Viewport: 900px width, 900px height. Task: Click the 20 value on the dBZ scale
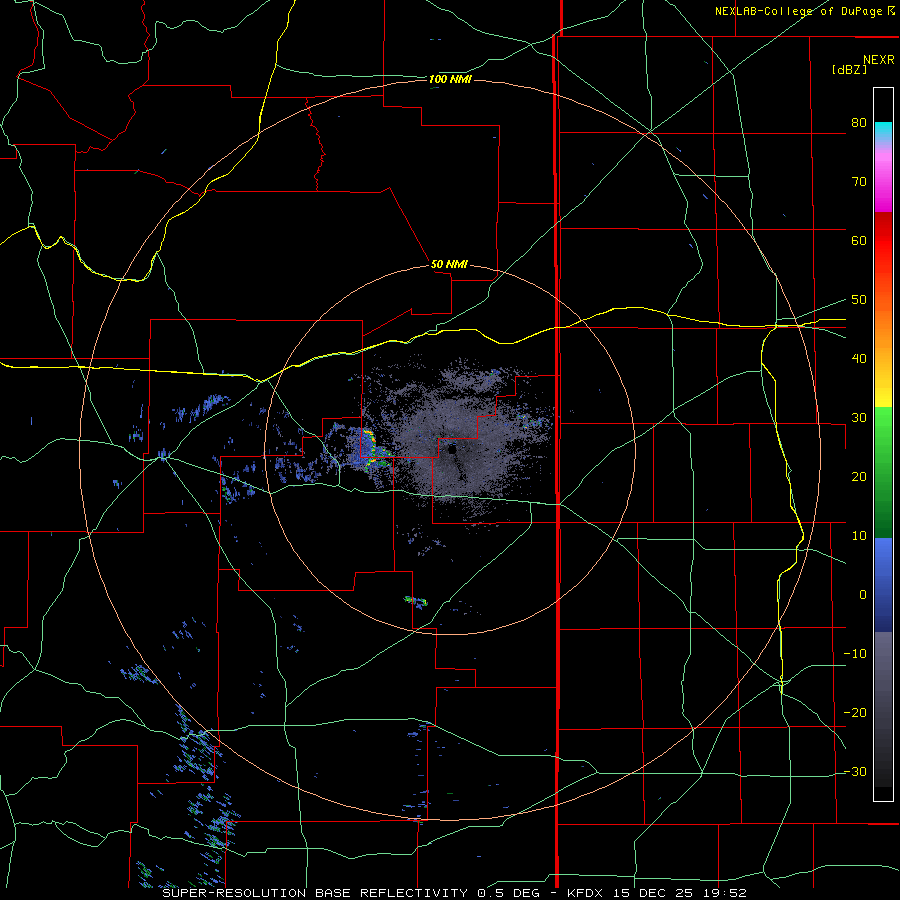(859, 477)
